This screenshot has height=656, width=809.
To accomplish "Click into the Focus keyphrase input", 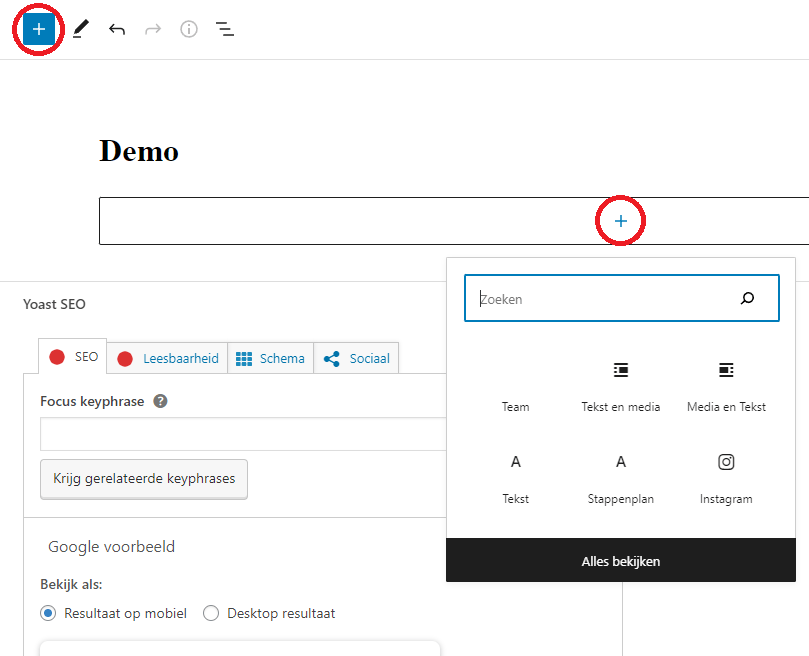I will click(x=242, y=434).
